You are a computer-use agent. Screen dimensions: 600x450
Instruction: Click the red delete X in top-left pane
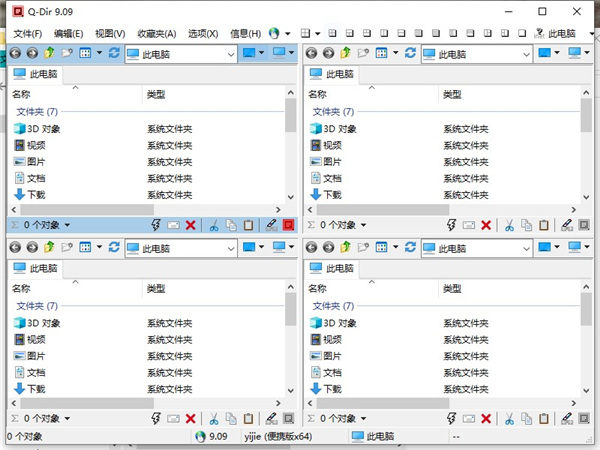point(190,226)
